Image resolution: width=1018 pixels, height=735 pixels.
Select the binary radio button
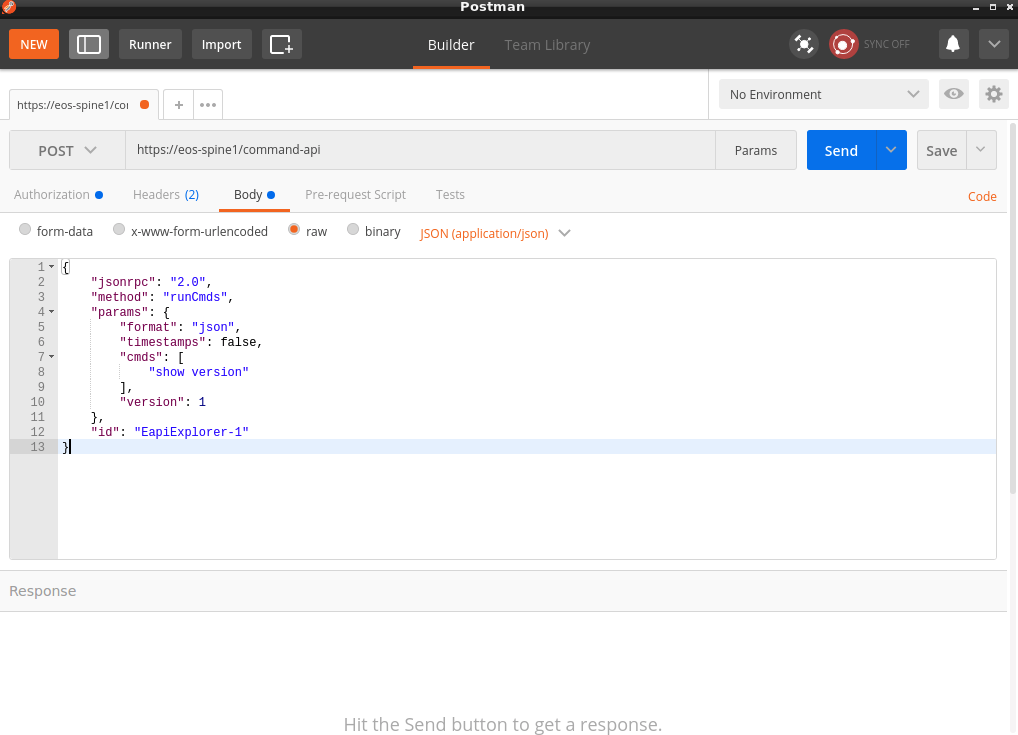point(353,230)
